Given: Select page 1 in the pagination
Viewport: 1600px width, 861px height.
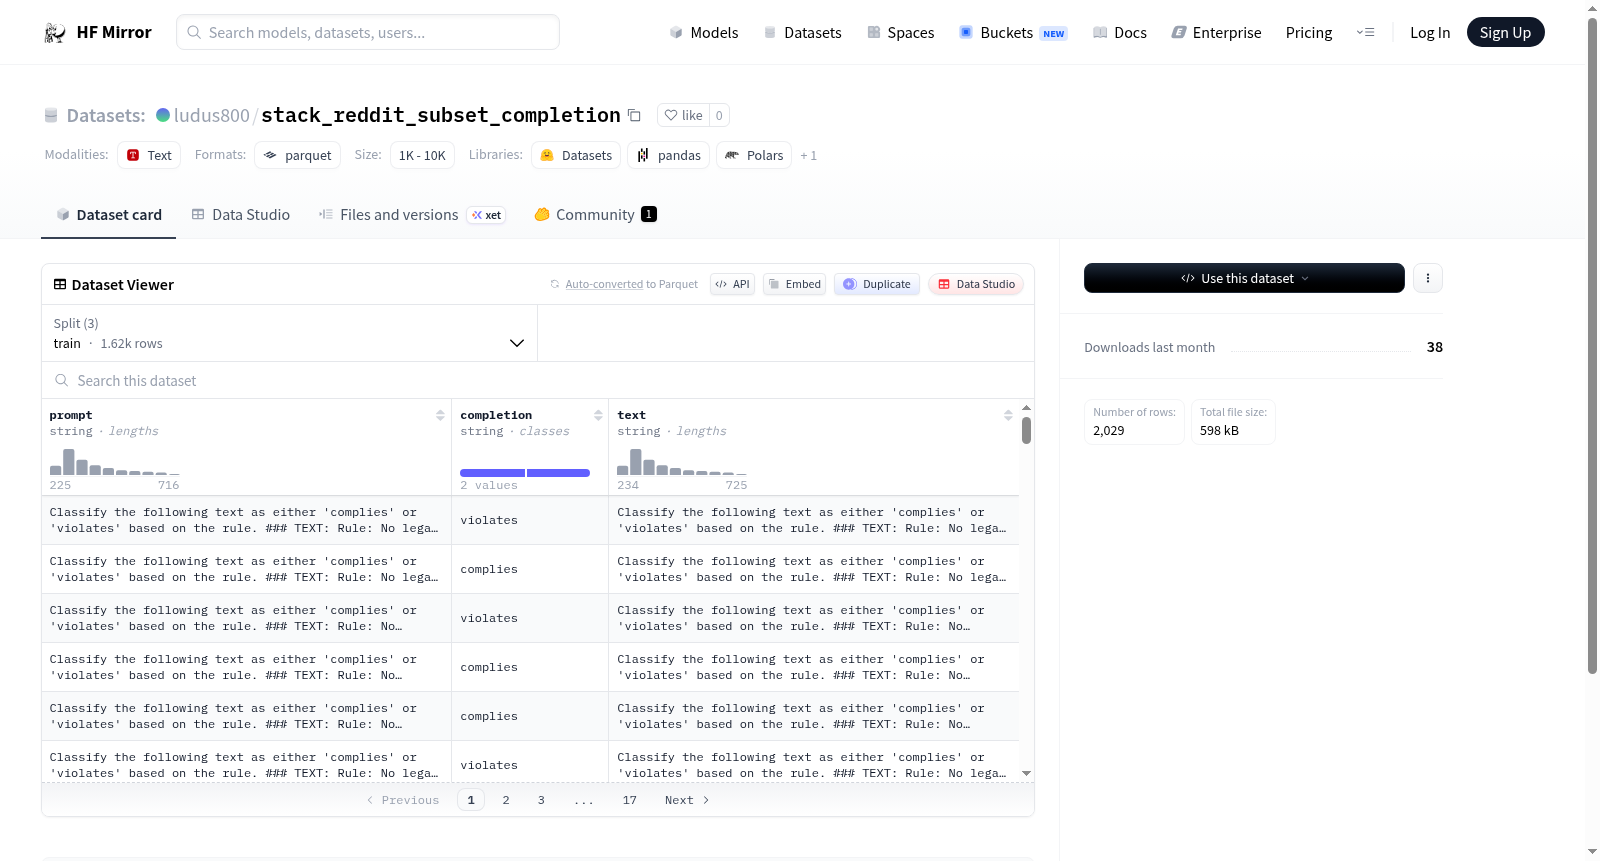Looking at the screenshot, I should (471, 800).
